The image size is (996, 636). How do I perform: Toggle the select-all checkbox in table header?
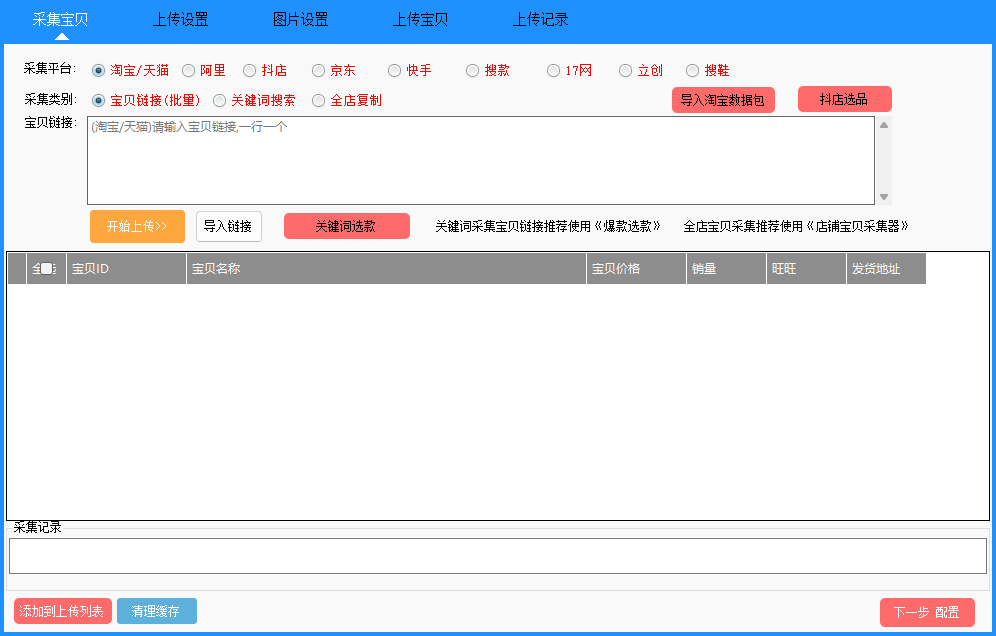click(x=44, y=268)
